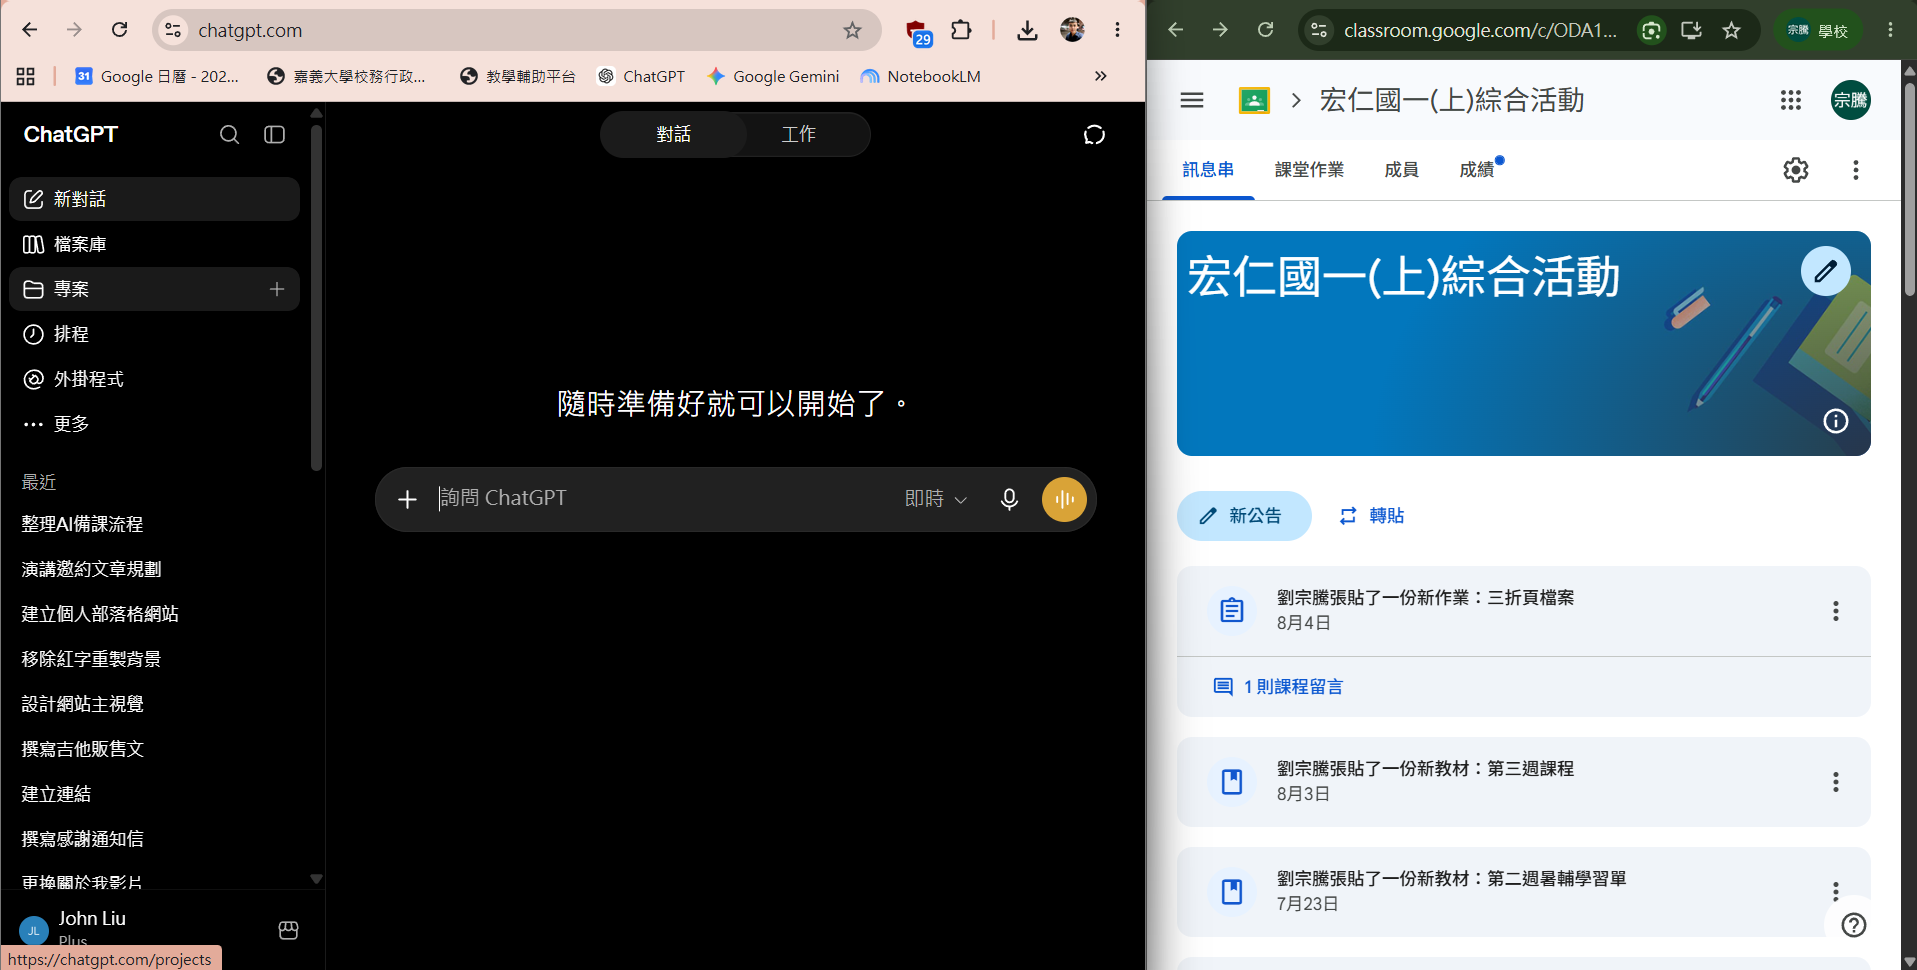Open 宗騰 account avatar in Classroom
The width and height of the screenshot is (1917, 970).
tap(1851, 100)
